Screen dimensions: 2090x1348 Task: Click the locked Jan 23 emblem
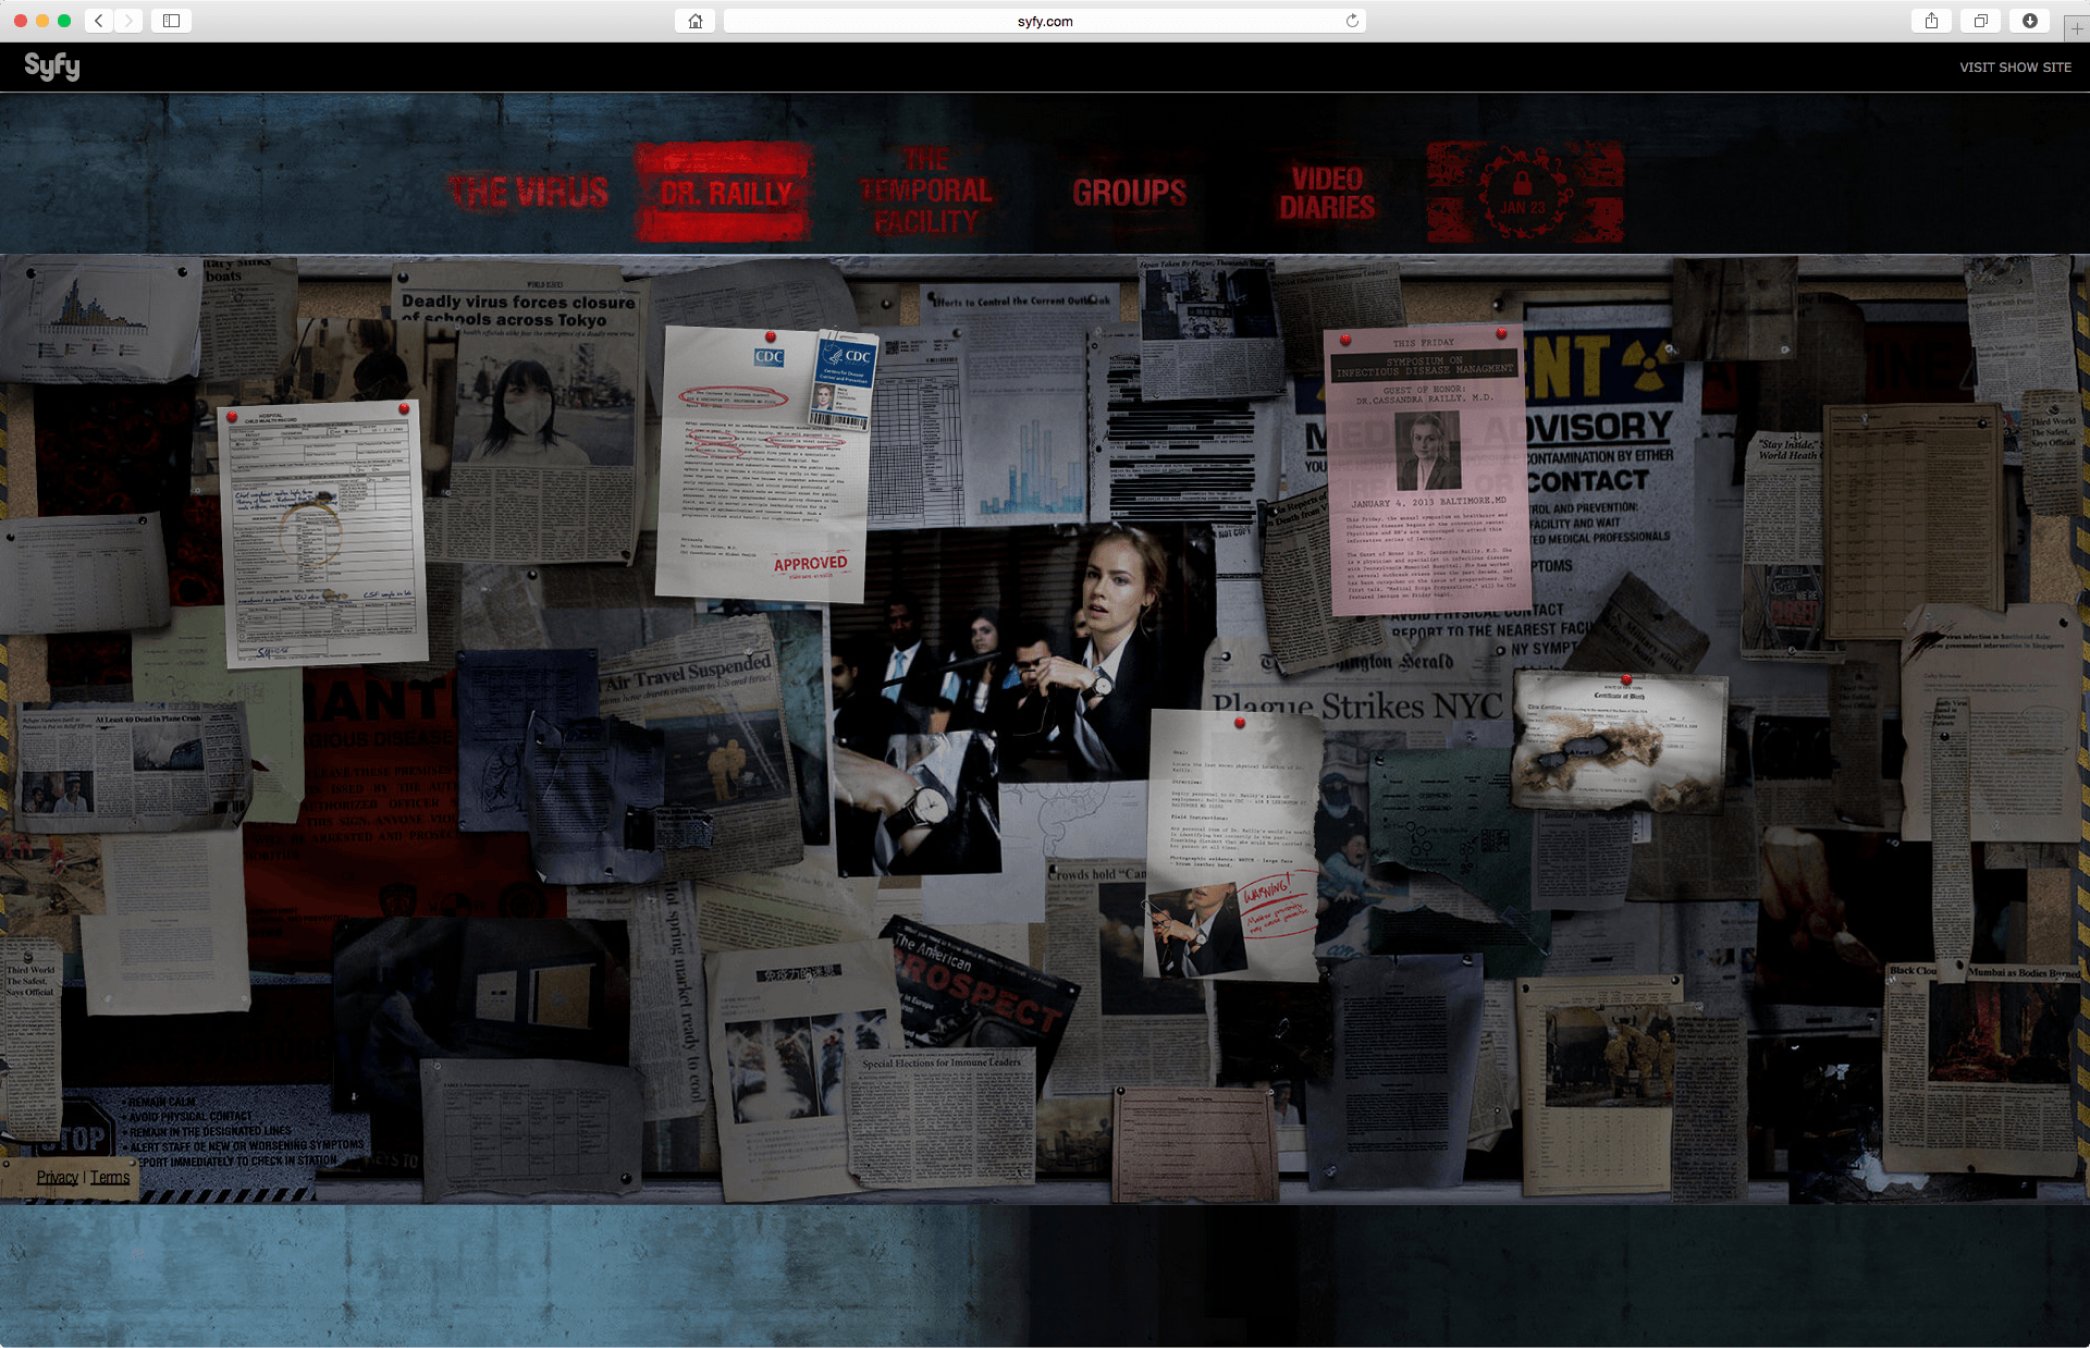(1523, 193)
